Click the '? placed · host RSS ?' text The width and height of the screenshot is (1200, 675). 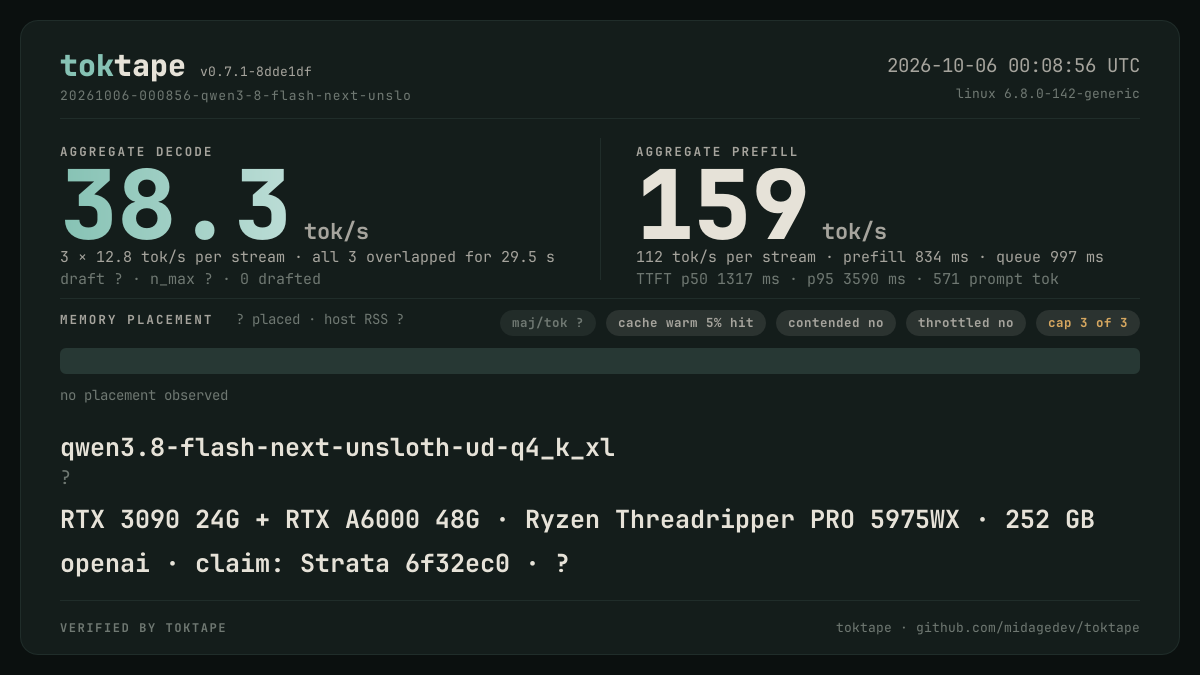click(320, 320)
